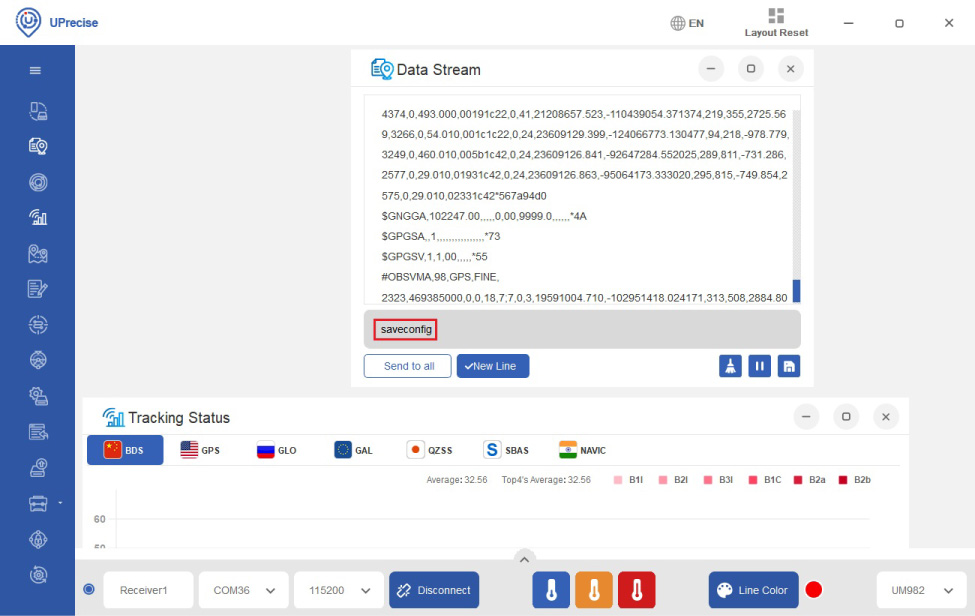Click the orange thermometer button
Viewport: 975px width, 616px height.
[x=593, y=590]
